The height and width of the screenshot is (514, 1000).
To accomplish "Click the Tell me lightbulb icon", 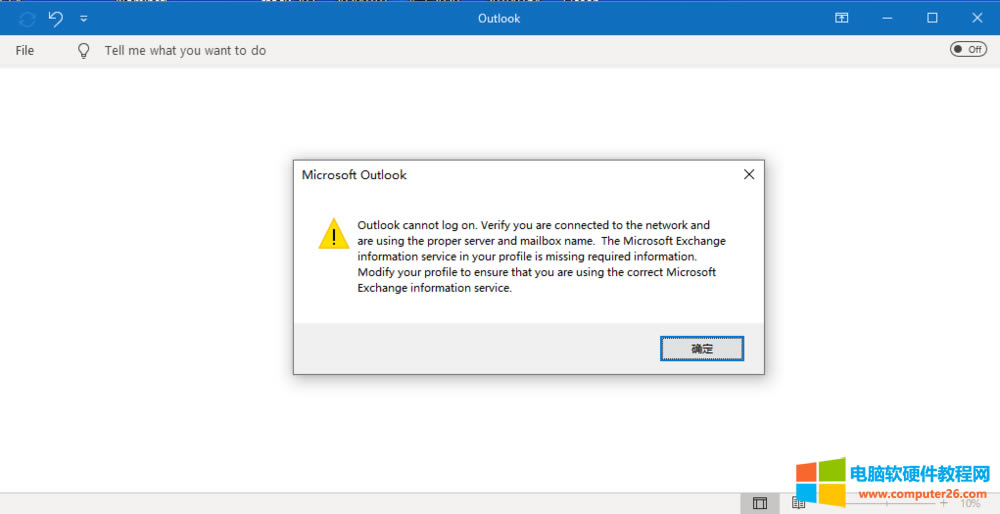I will (84, 50).
